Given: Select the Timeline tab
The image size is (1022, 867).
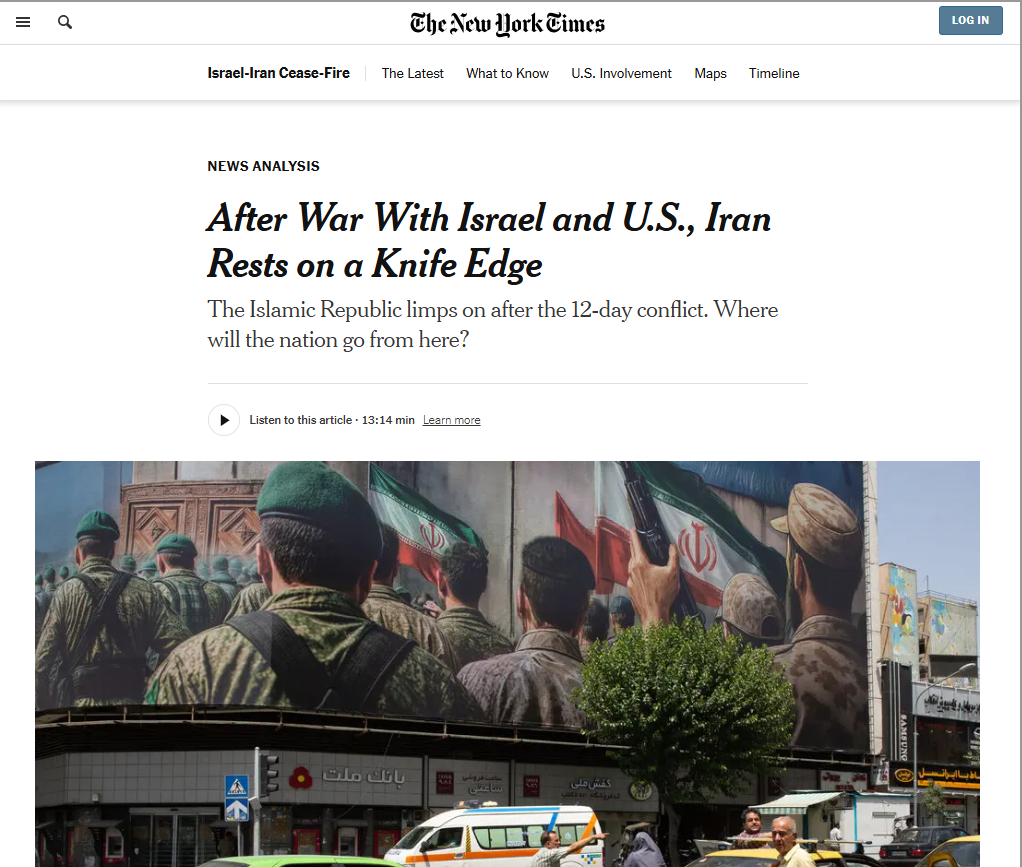Looking at the screenshot, I should click(x=774, y=74).
